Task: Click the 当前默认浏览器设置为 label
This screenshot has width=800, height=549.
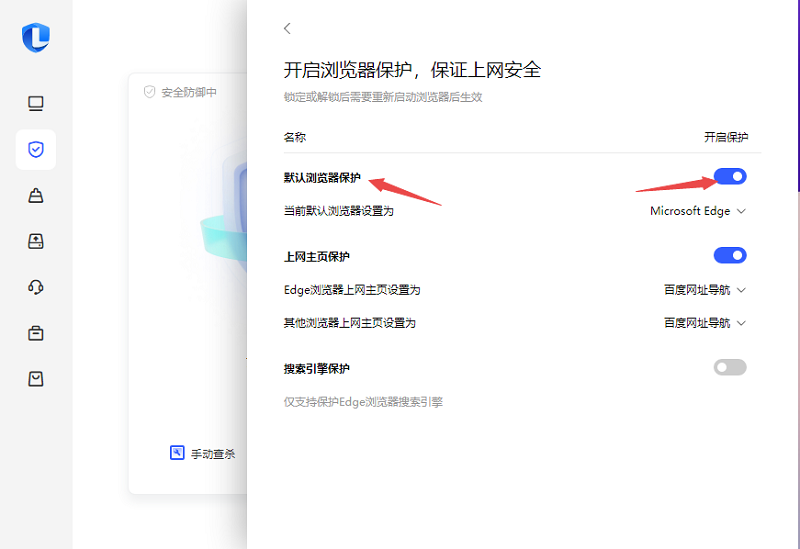Action: point(339,211)
